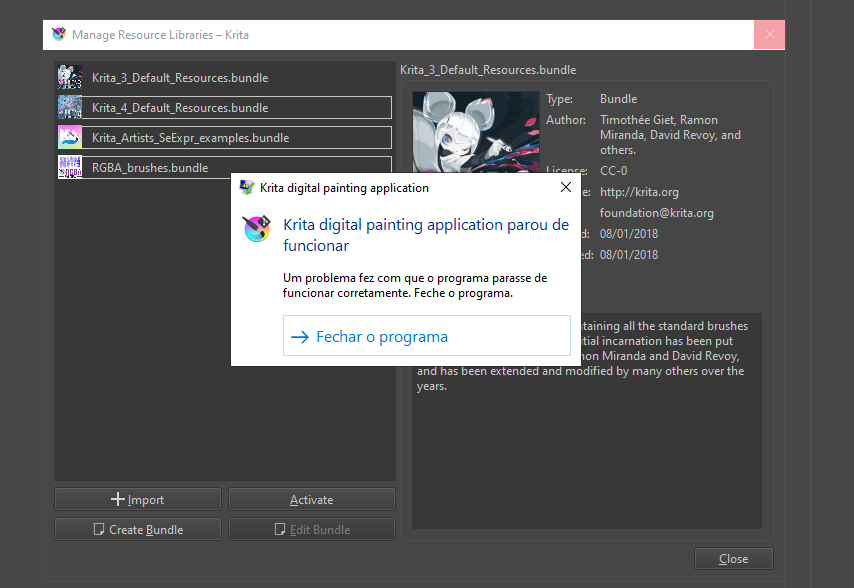
Task: Click the large Krita brush icon in crash dialog
Action: (257, 229)
